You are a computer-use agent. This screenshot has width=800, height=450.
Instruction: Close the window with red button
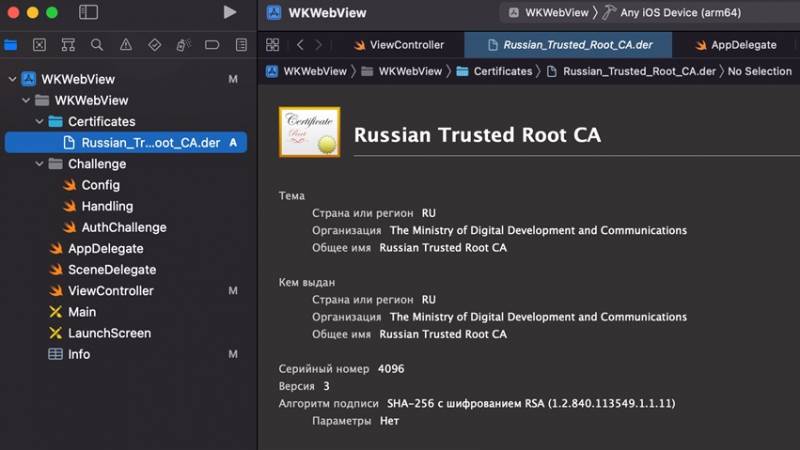[13, 12]
